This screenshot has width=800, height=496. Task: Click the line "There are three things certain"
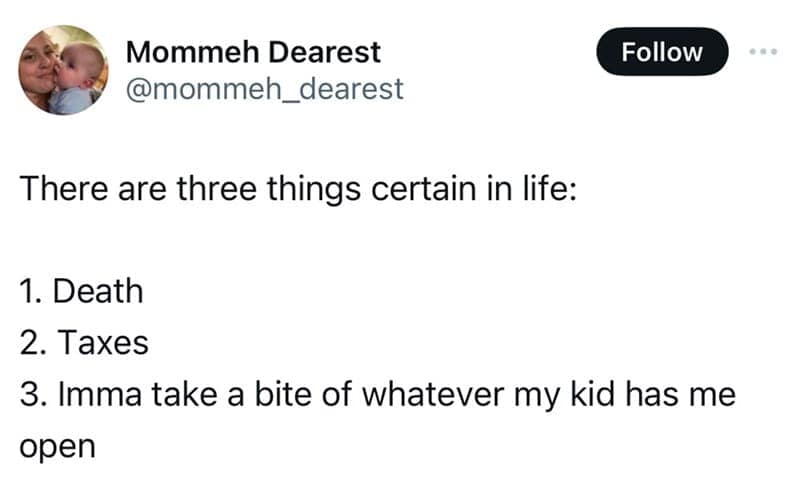[x=298, y=189]
